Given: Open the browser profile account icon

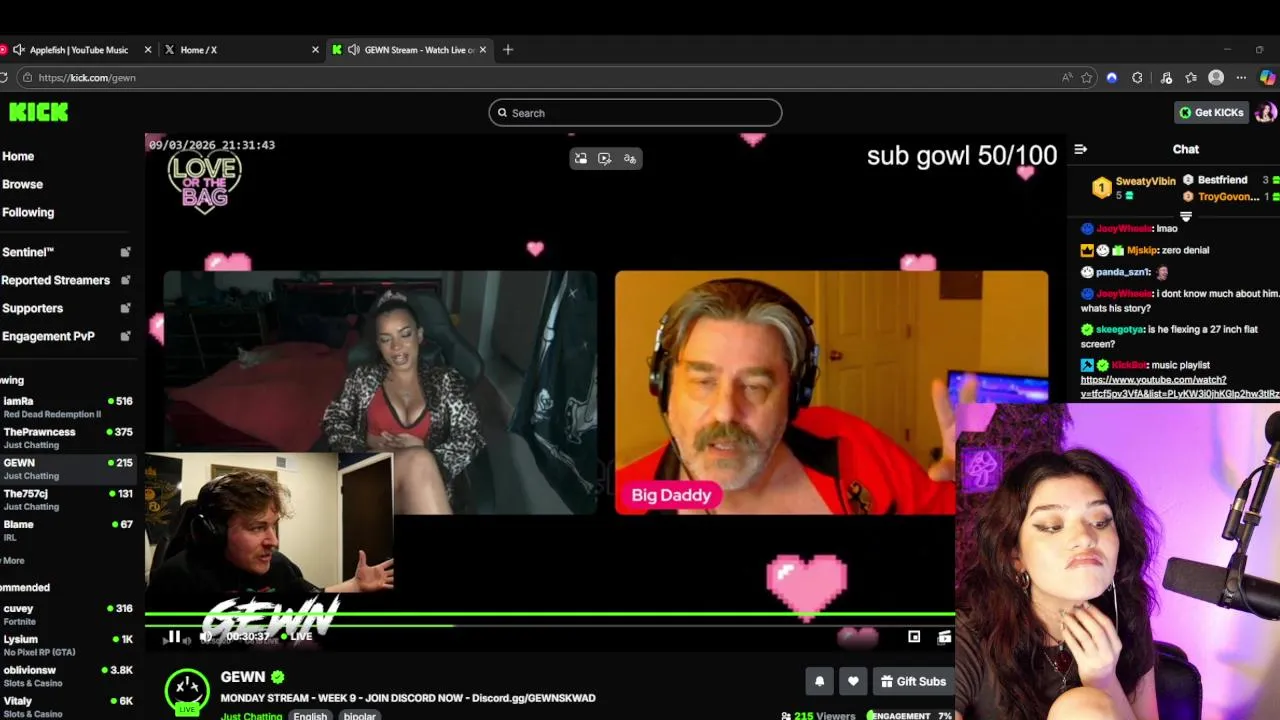Looking at the screenshot, I should click(1216, 77).
